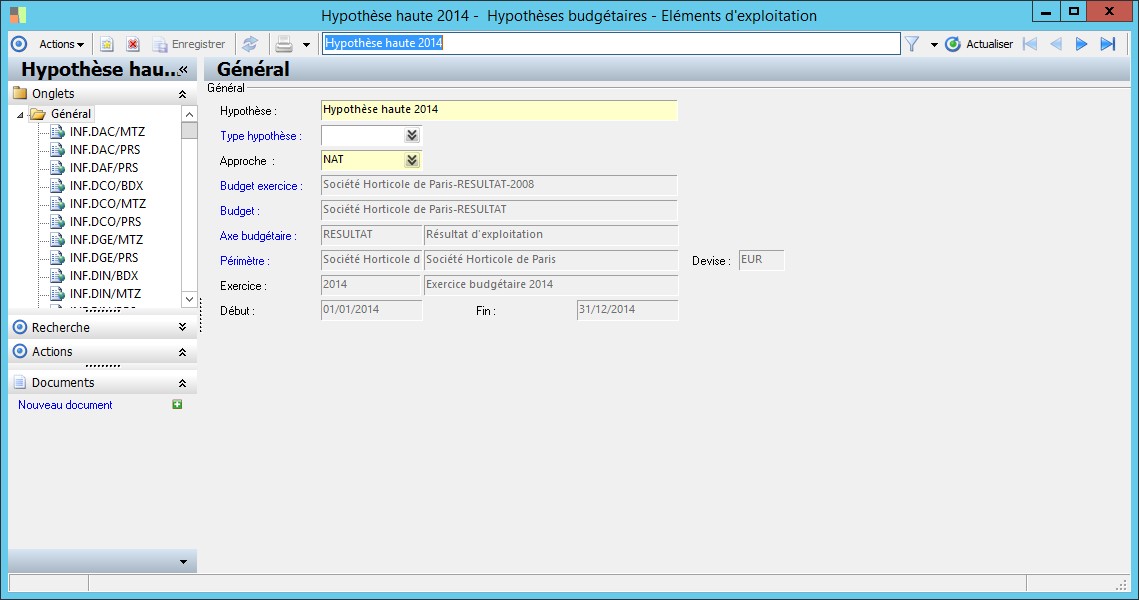
Task: Click the new record toolbar icon
Action: 107,44
